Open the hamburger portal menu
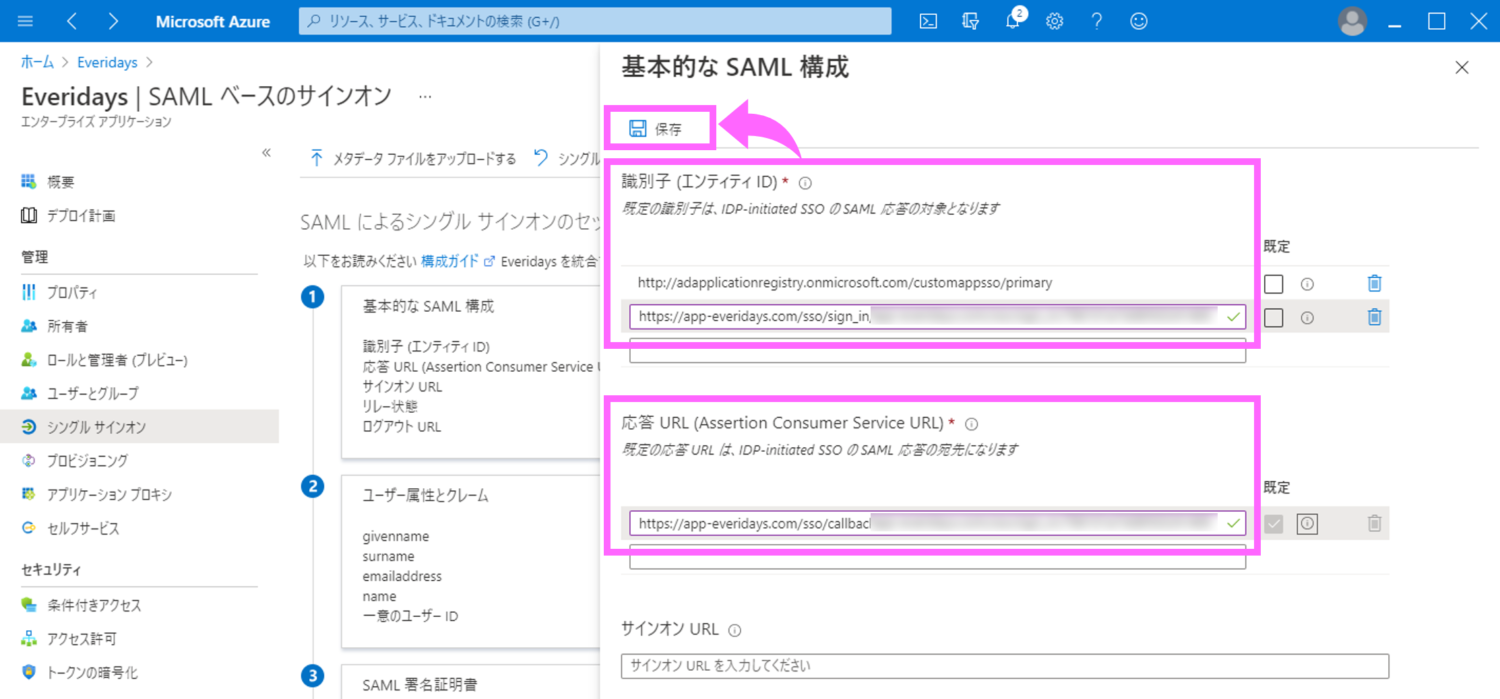This screenshot has height=699, width=1500. (26, 21)
